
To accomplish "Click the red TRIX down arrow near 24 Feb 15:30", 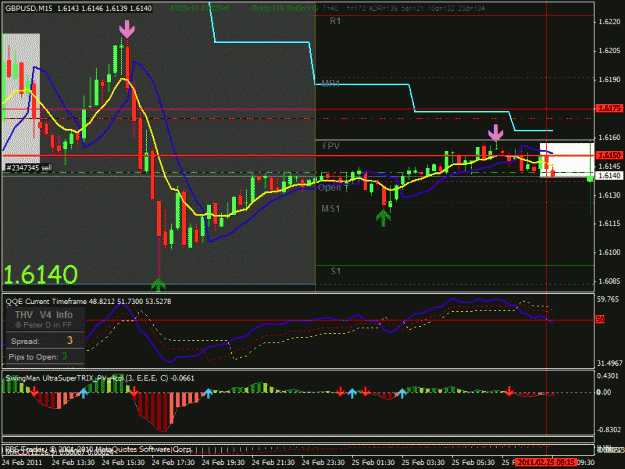I will point(134,392).
